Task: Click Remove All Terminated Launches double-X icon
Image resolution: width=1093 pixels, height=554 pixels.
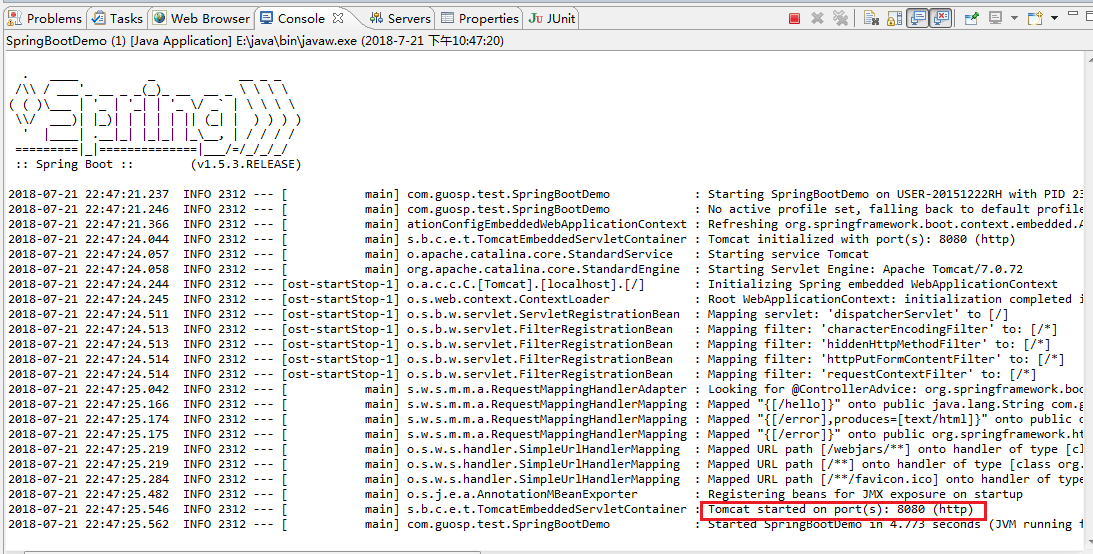Action: point(841,19)
